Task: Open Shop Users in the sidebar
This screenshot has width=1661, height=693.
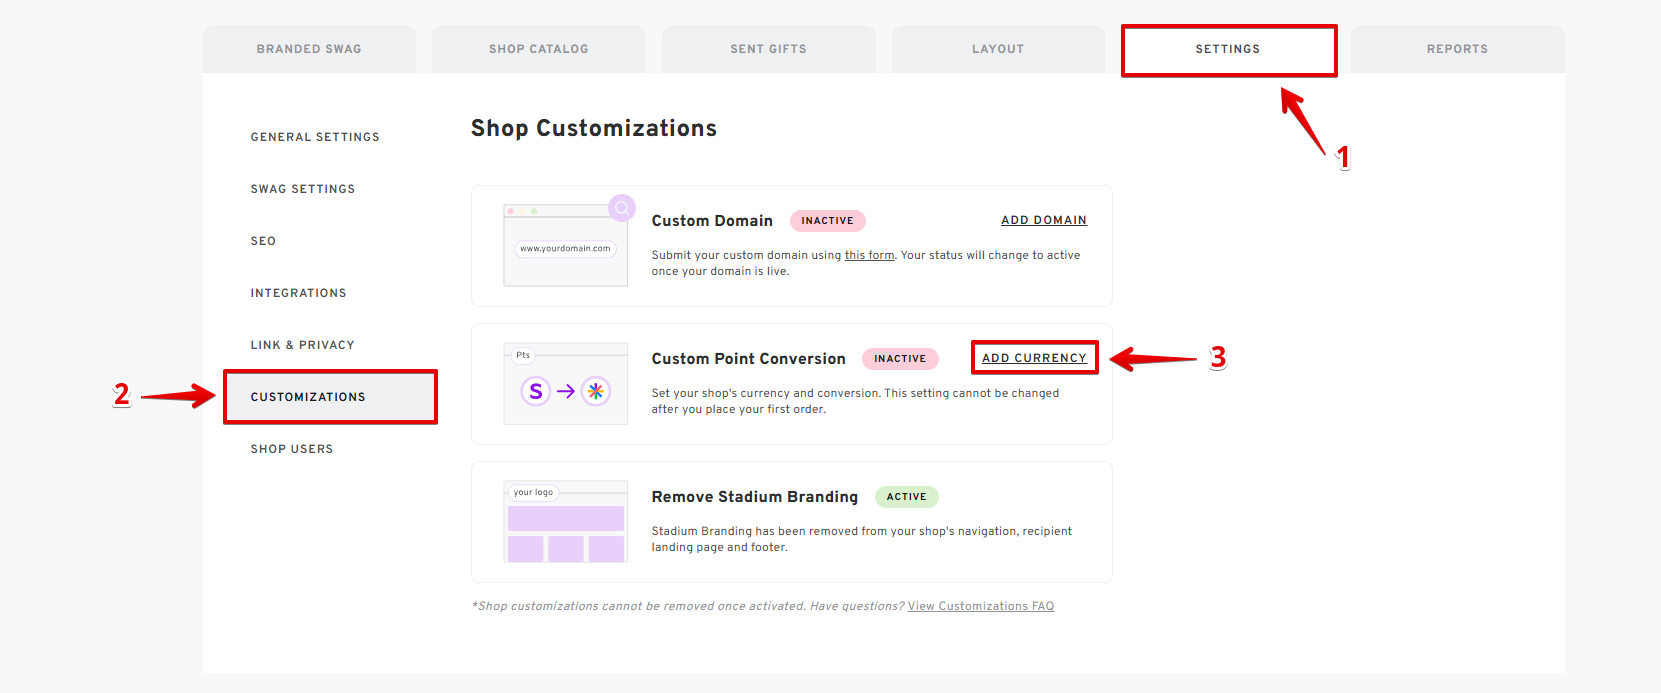Action: point(292,449)
